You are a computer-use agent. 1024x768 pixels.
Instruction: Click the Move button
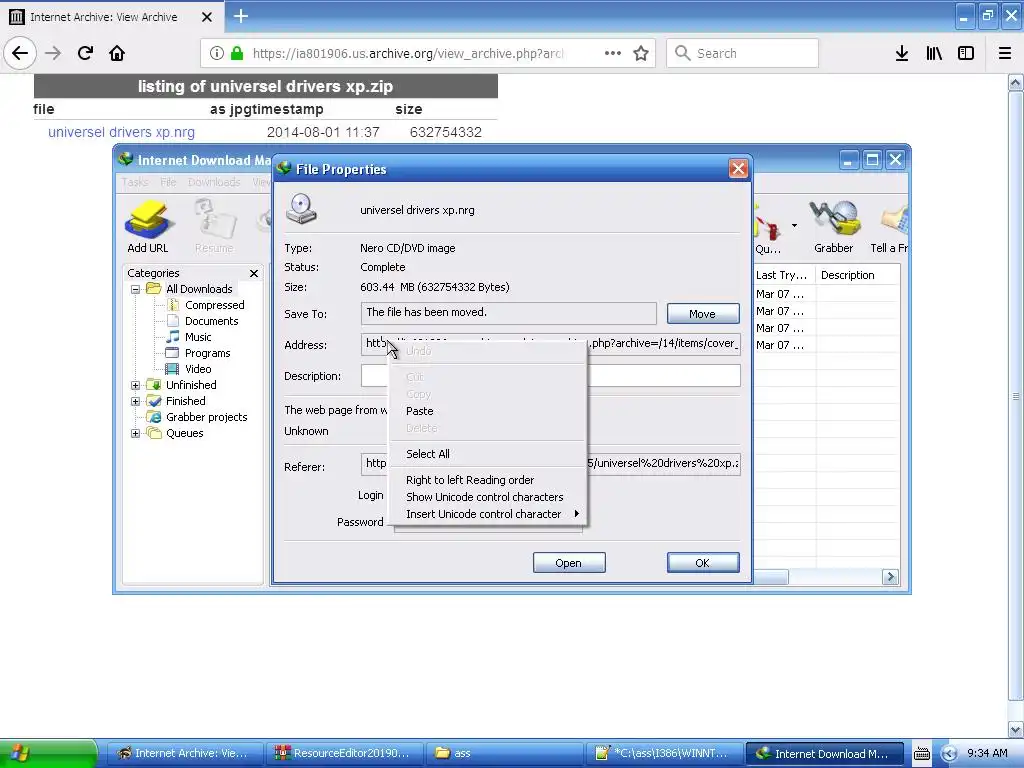tap(703, 313)
